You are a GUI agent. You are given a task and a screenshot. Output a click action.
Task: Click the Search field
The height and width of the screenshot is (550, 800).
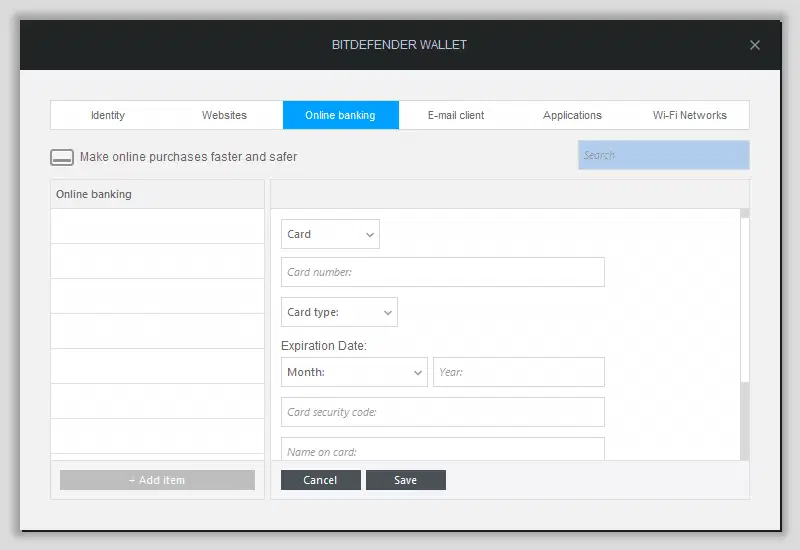(x=663, y=155)
